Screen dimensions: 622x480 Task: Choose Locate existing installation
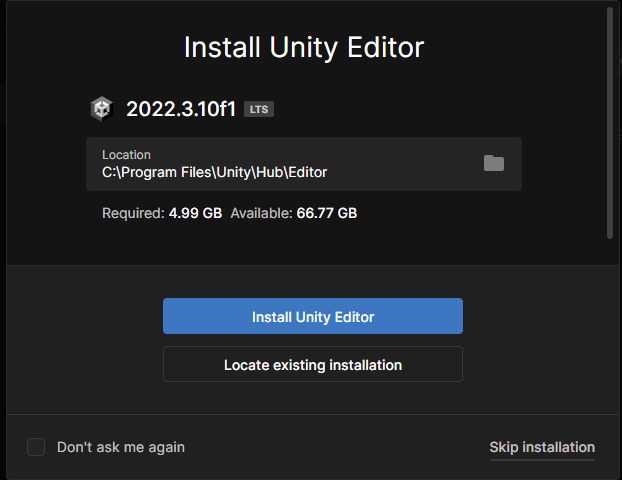pyautogui.click(x=313, y=364)
